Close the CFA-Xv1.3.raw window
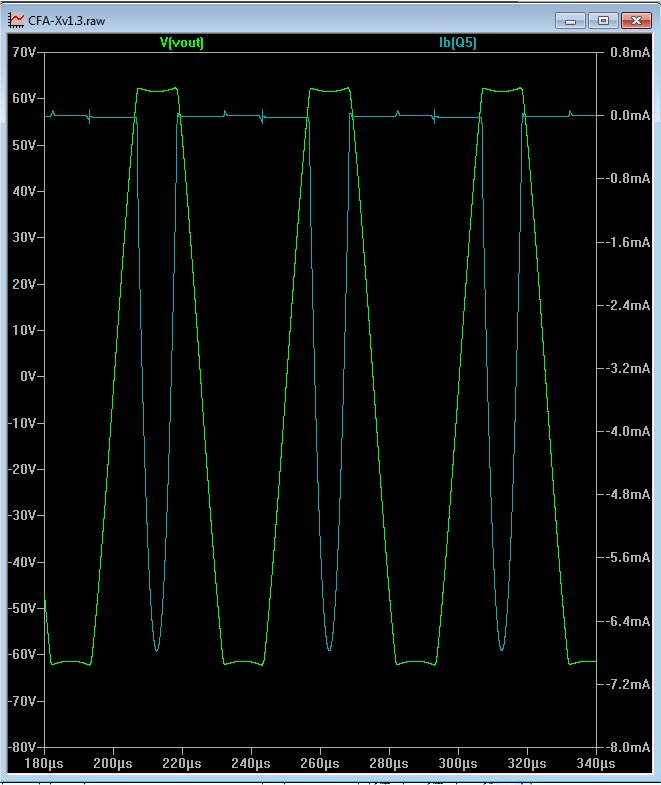This screenshot has width=661, height=785. pos(636,21)
